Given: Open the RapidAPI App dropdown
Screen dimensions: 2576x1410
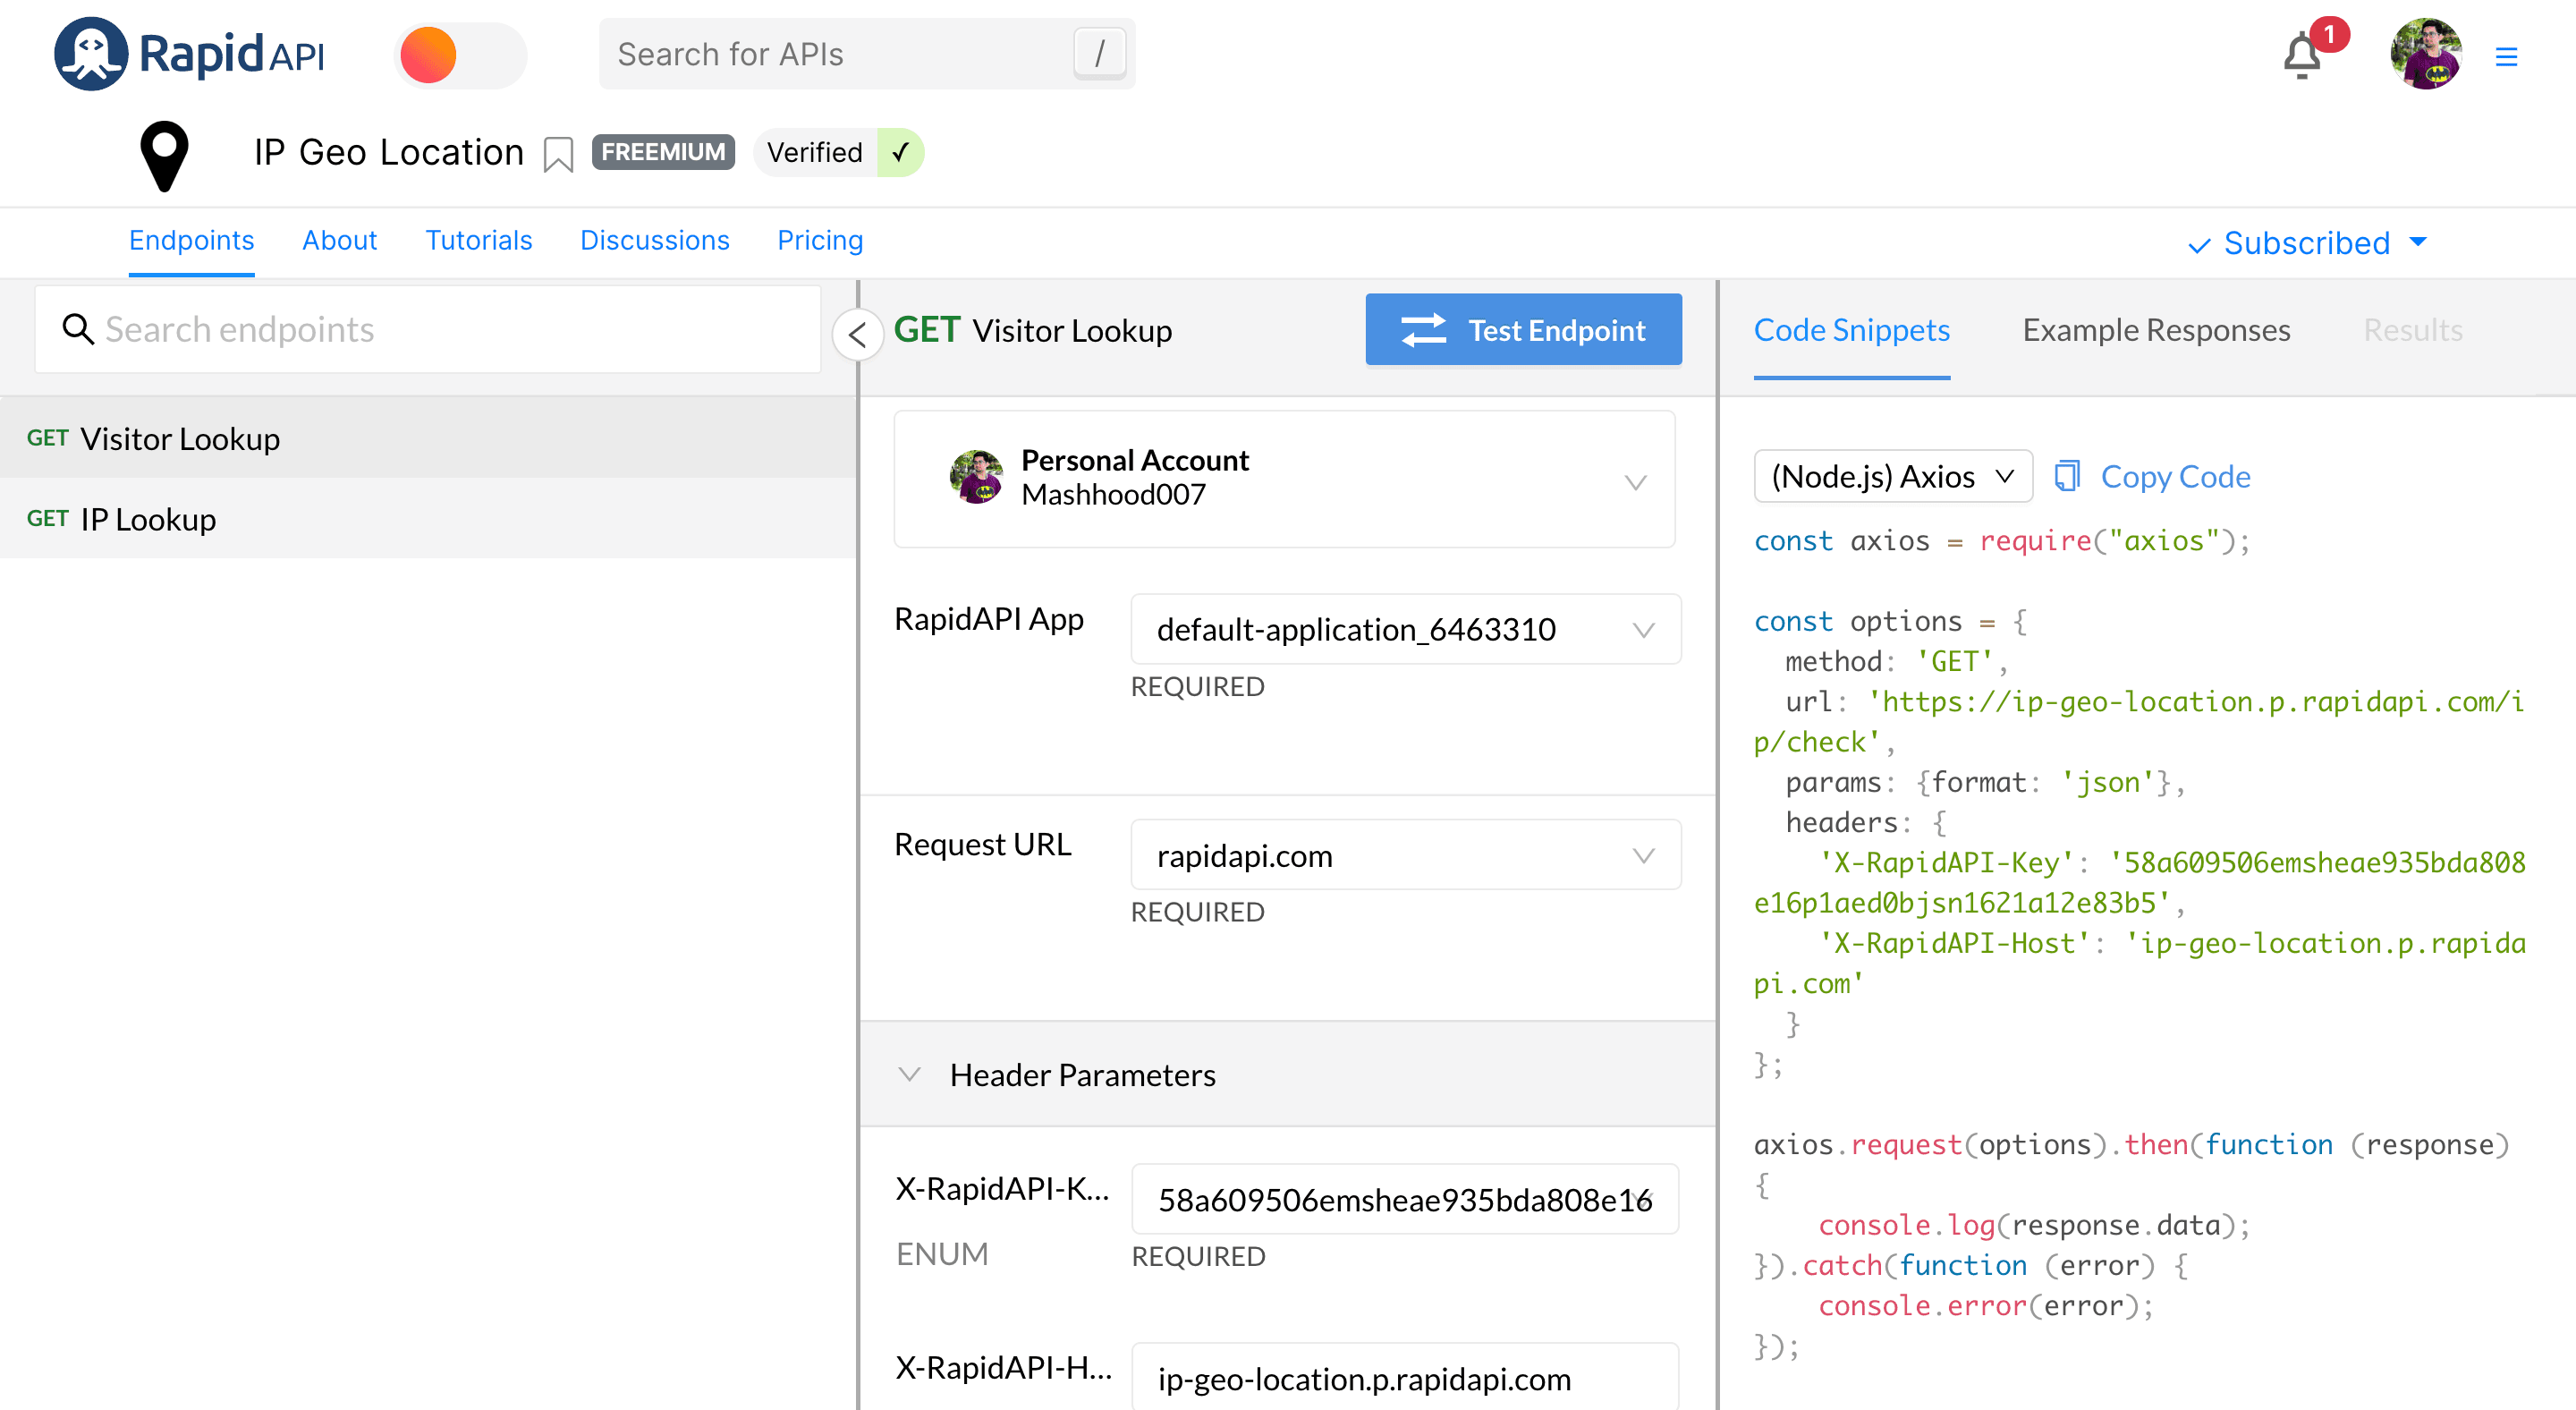Looking at the screenshot, I should point(1405,629).
